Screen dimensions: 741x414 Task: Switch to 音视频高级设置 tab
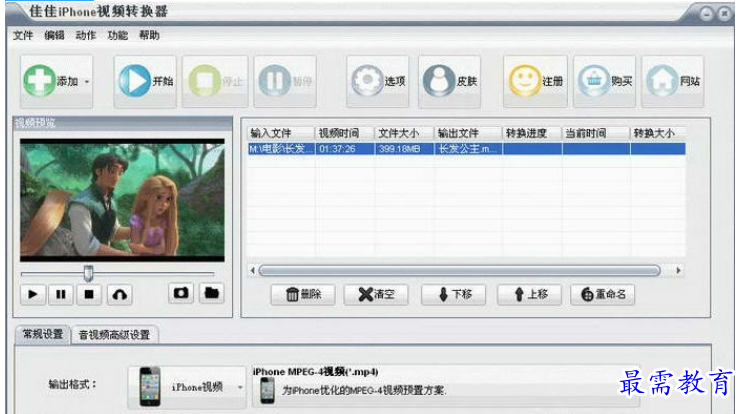pos(114,335)
